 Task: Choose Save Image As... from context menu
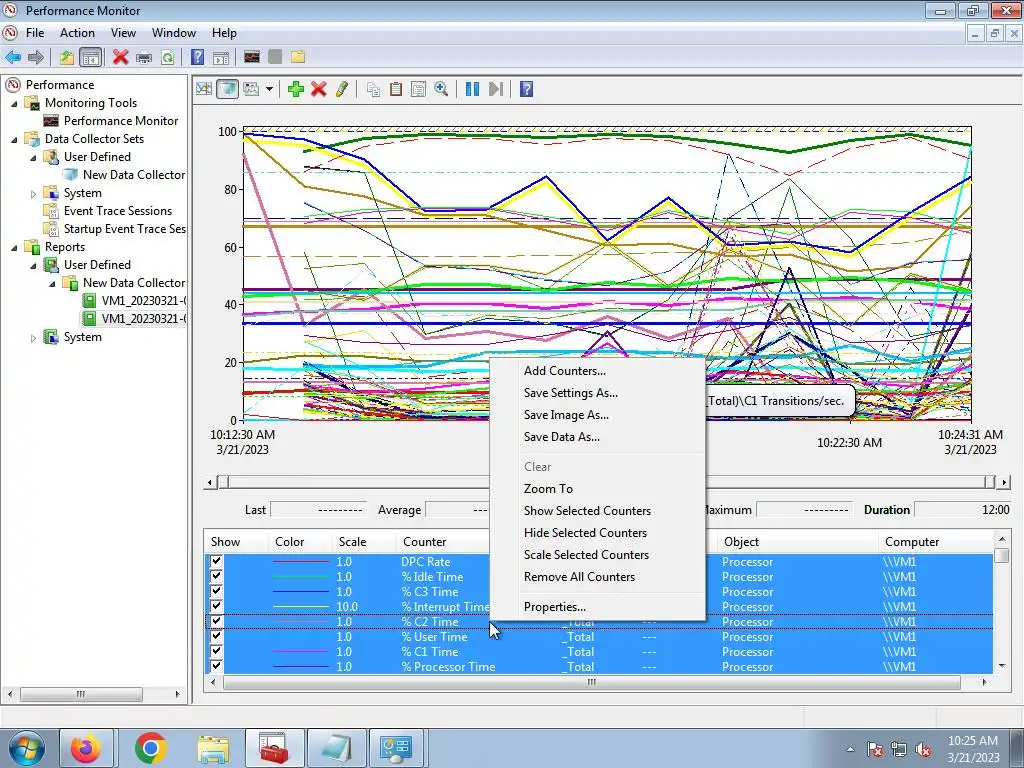point(566,415)
